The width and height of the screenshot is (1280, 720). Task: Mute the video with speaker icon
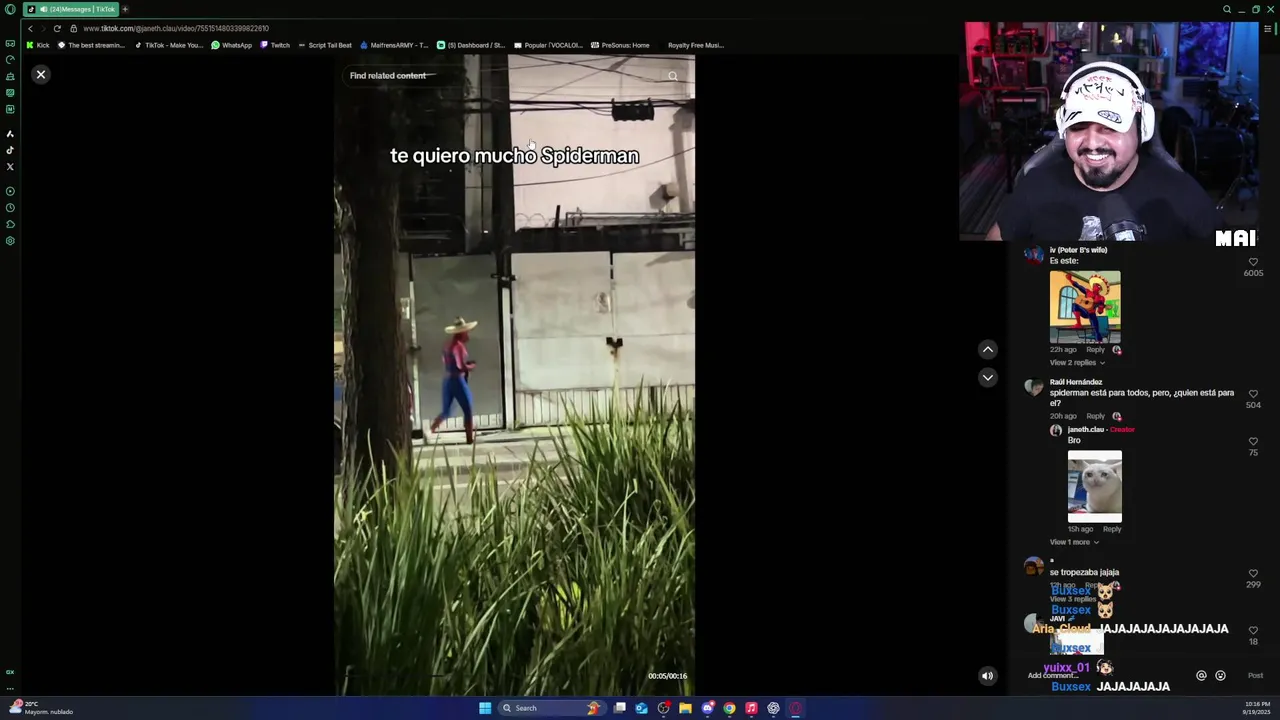tap(987, 676)
